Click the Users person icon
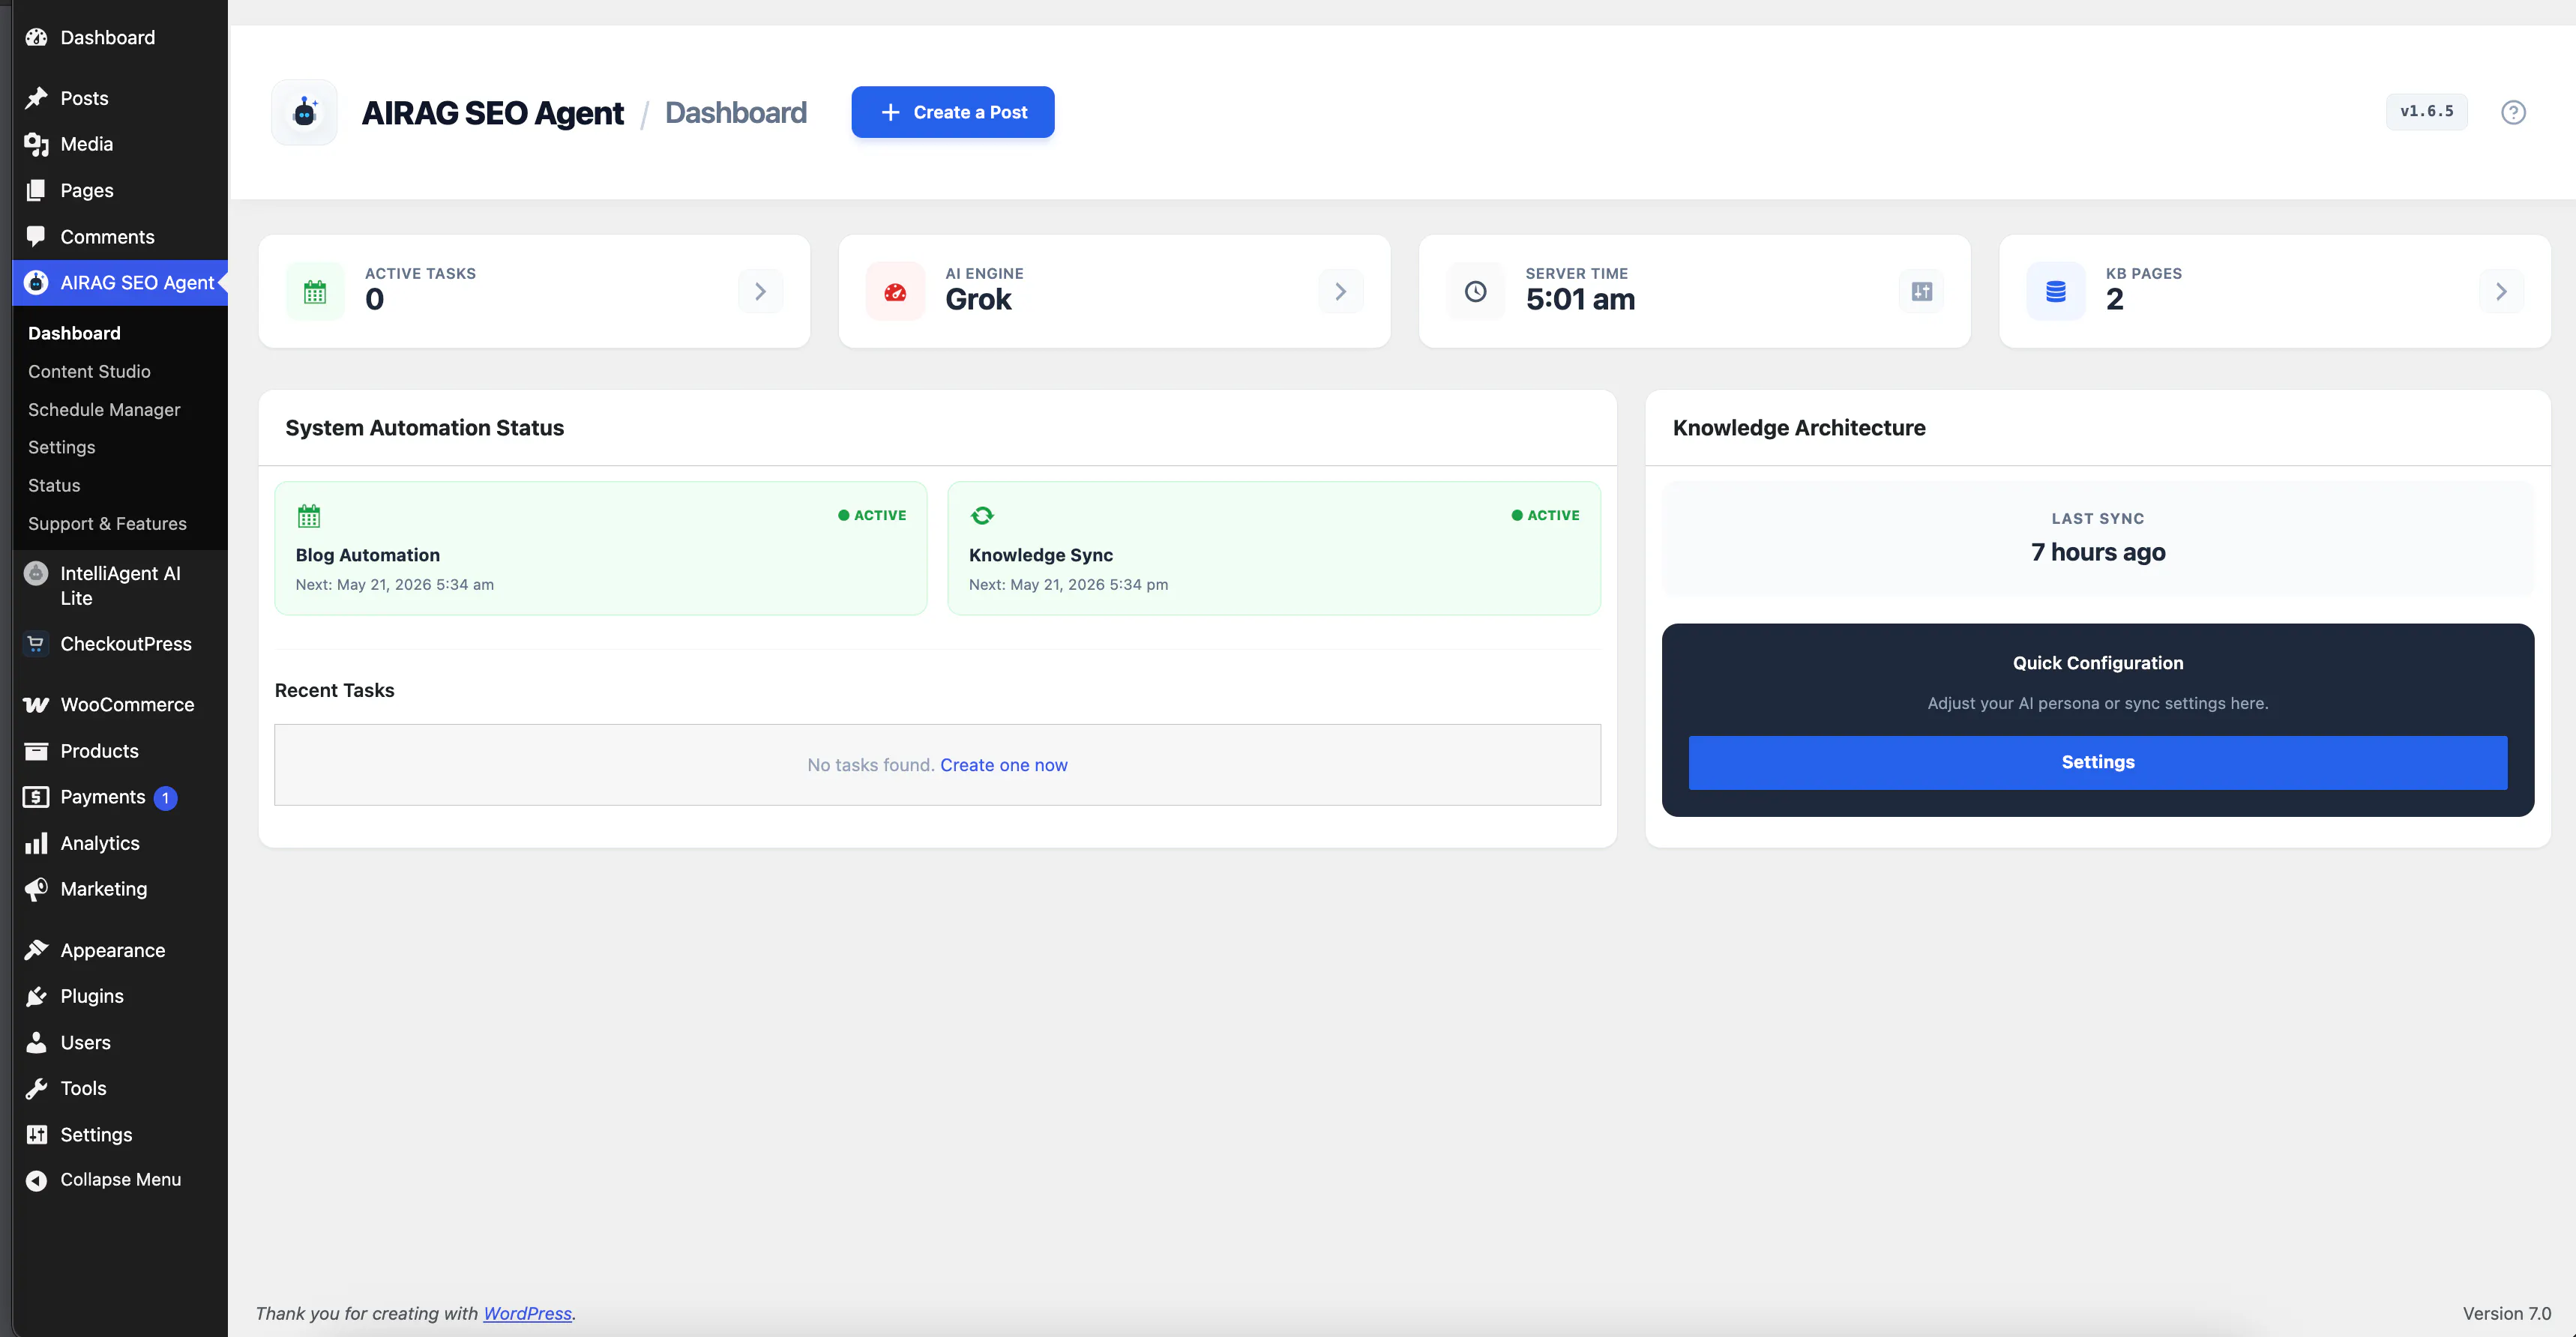This screenshot has height=1337, width=2576. point(36,1042)
